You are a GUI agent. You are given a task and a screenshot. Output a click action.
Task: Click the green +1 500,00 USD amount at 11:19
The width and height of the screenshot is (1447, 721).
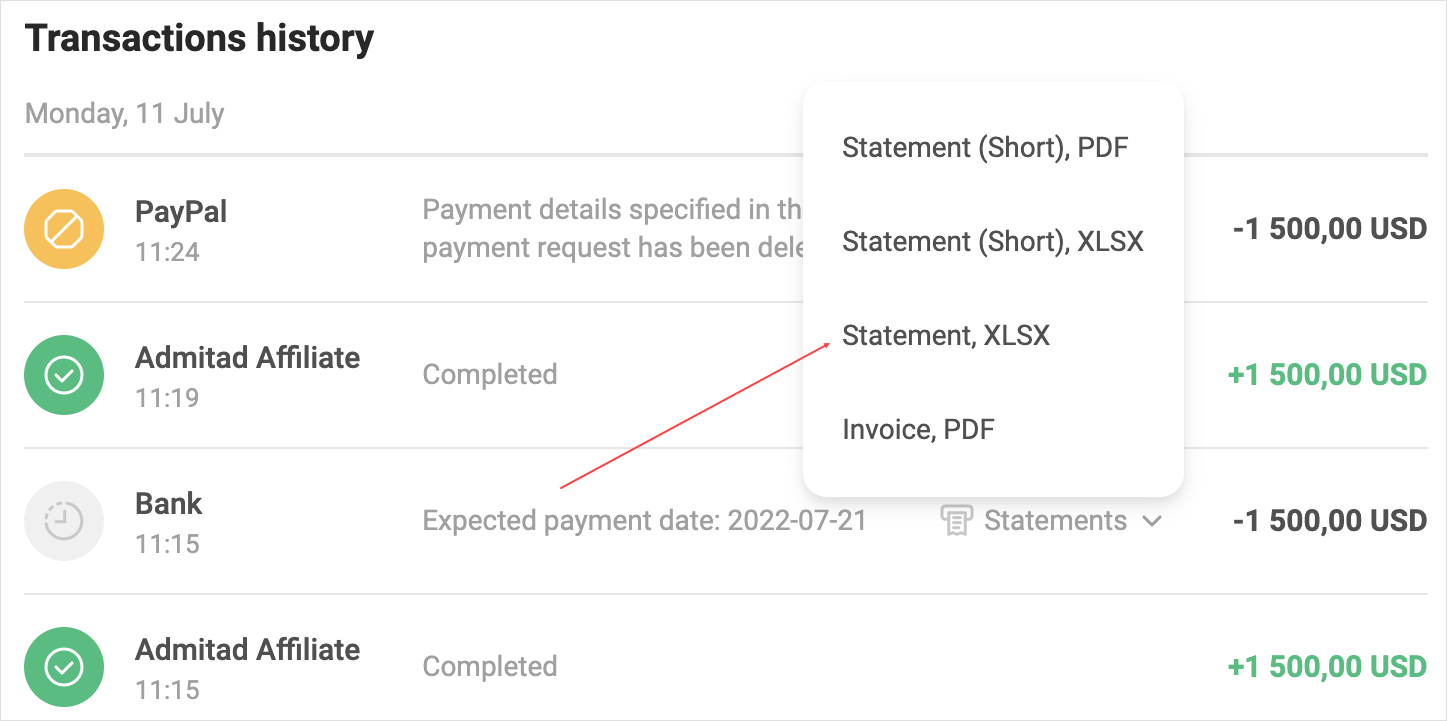[1326, 375]
